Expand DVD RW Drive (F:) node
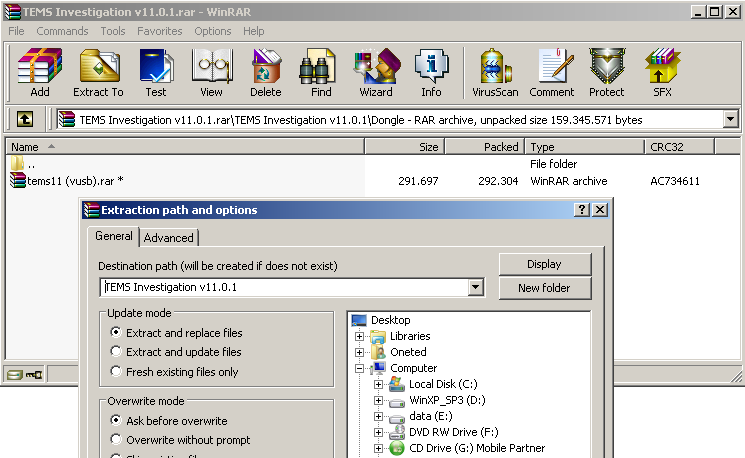745x458 pixels. point(378,432)
